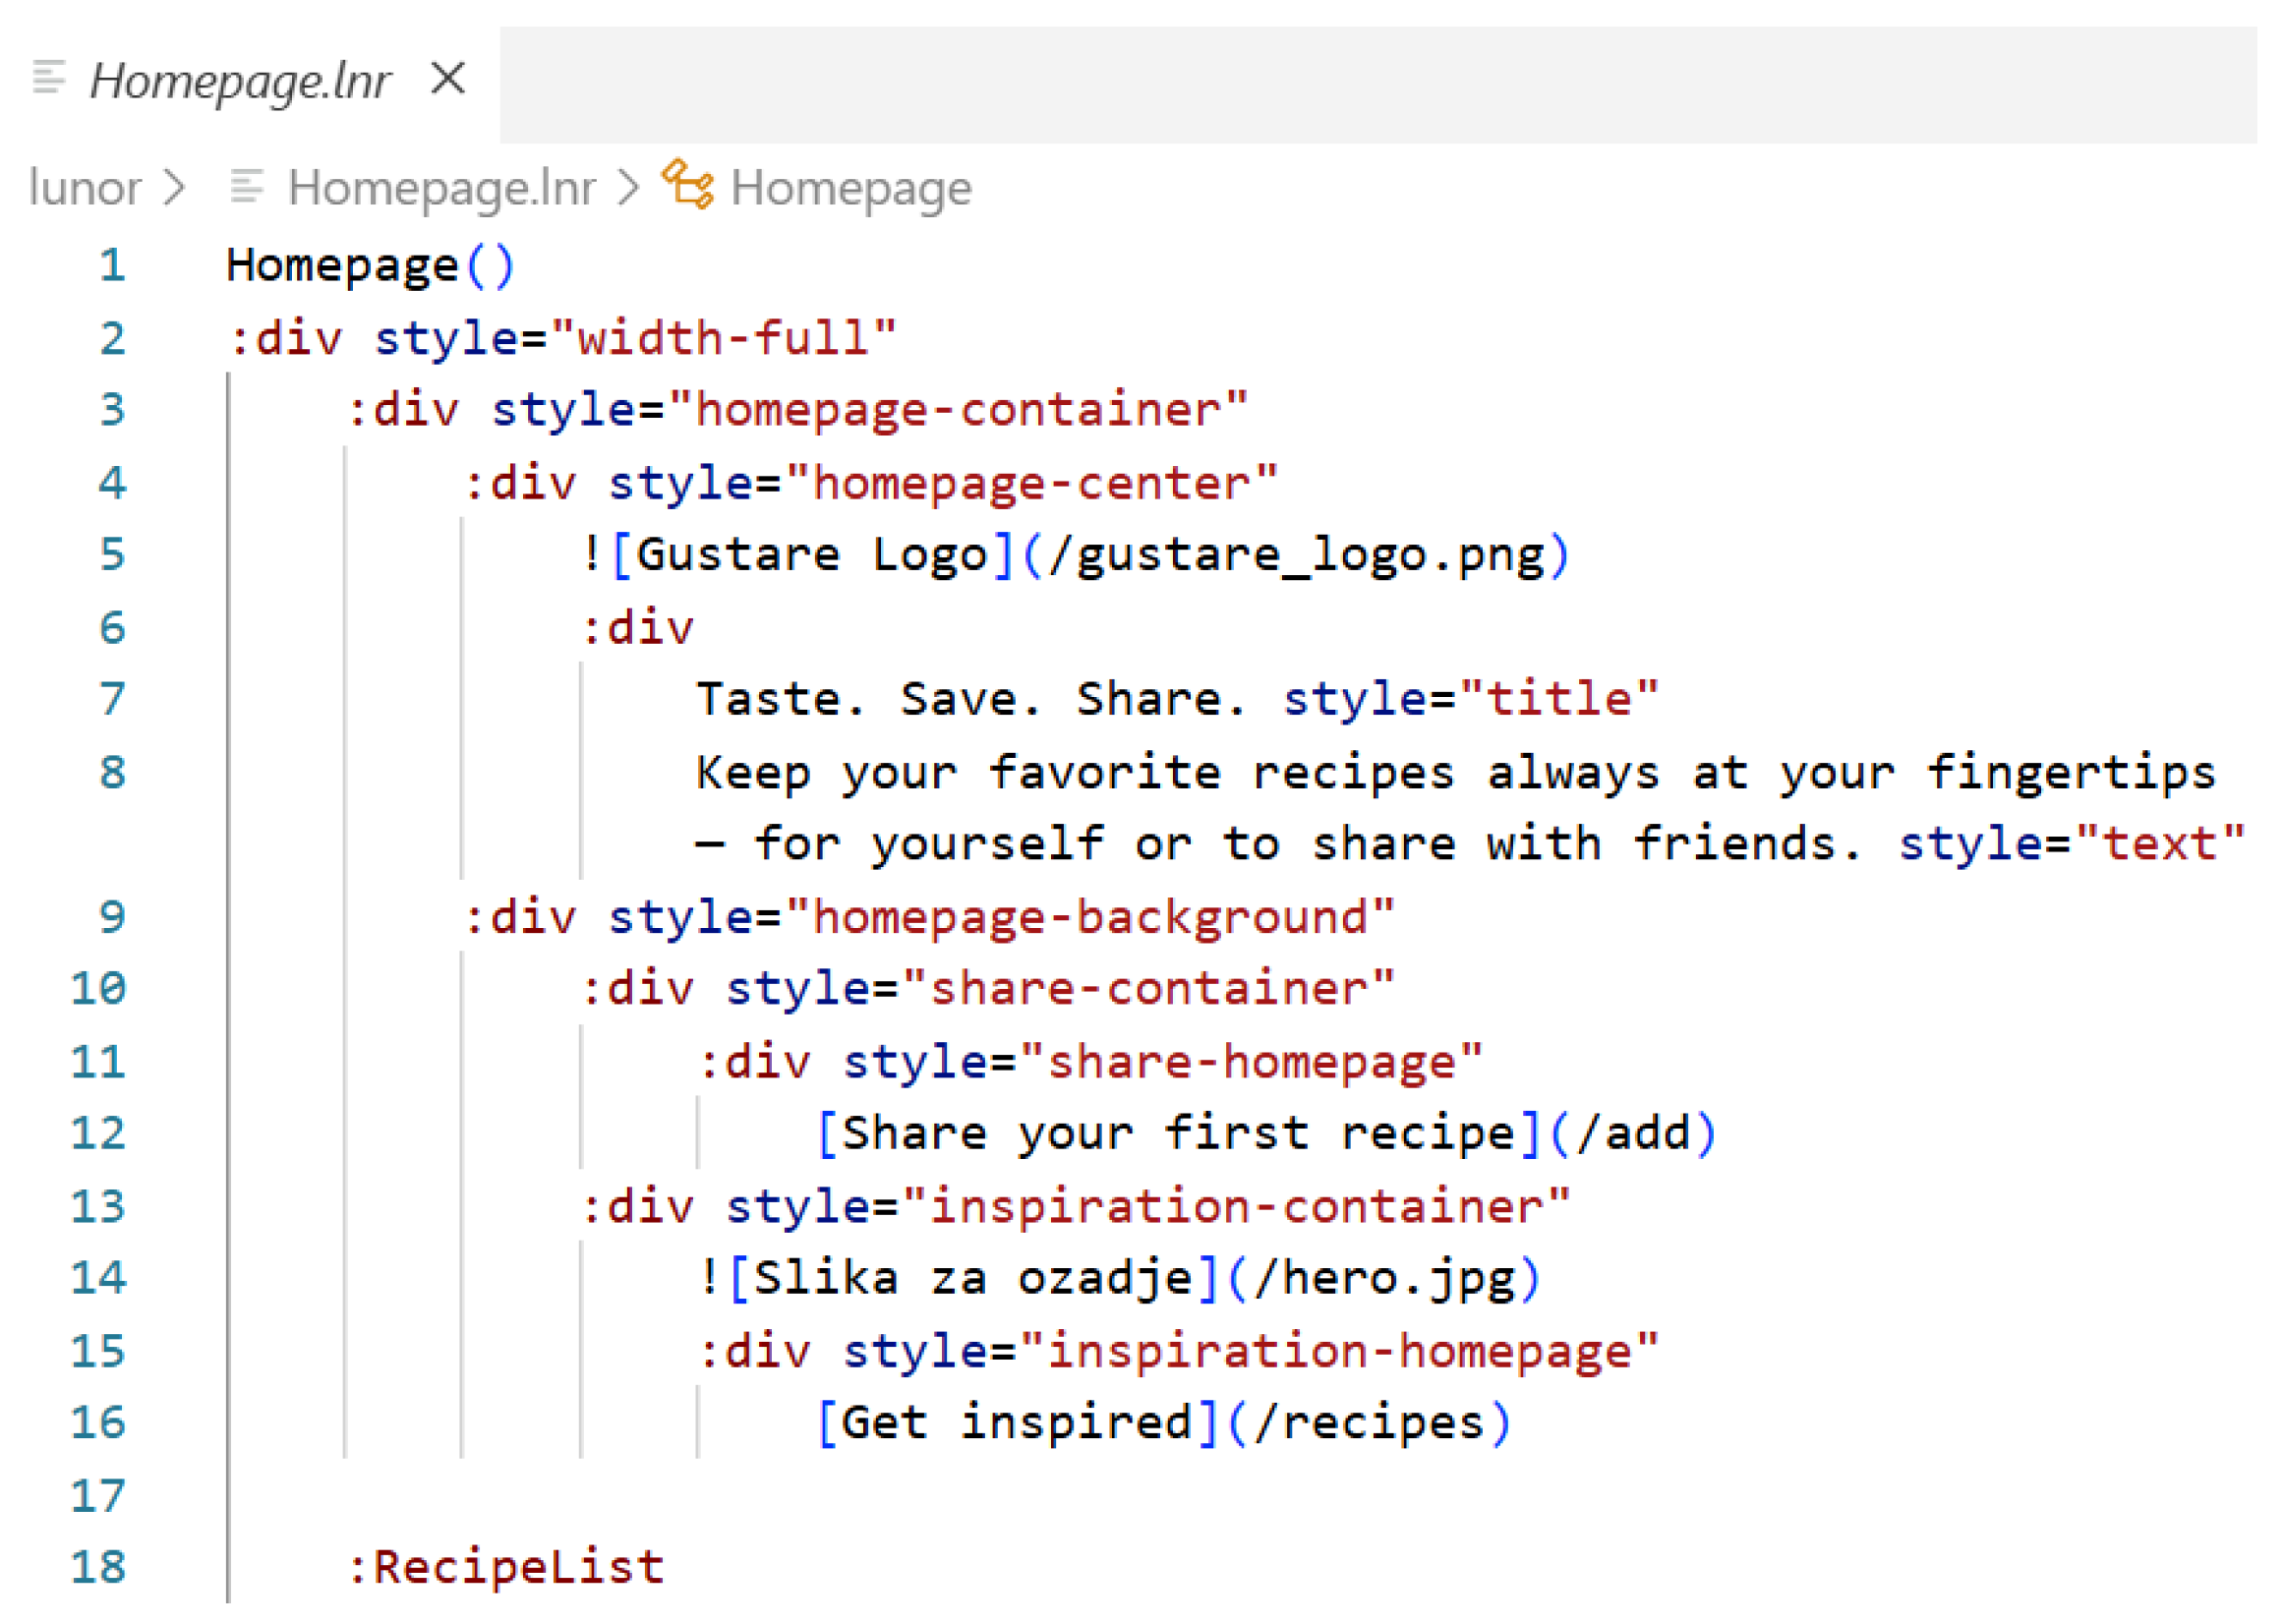Click "Share your first recipe" link text
Image resolution: width=2283 pixels, height=1624 pixels.
click(x=1178, y=1134)
